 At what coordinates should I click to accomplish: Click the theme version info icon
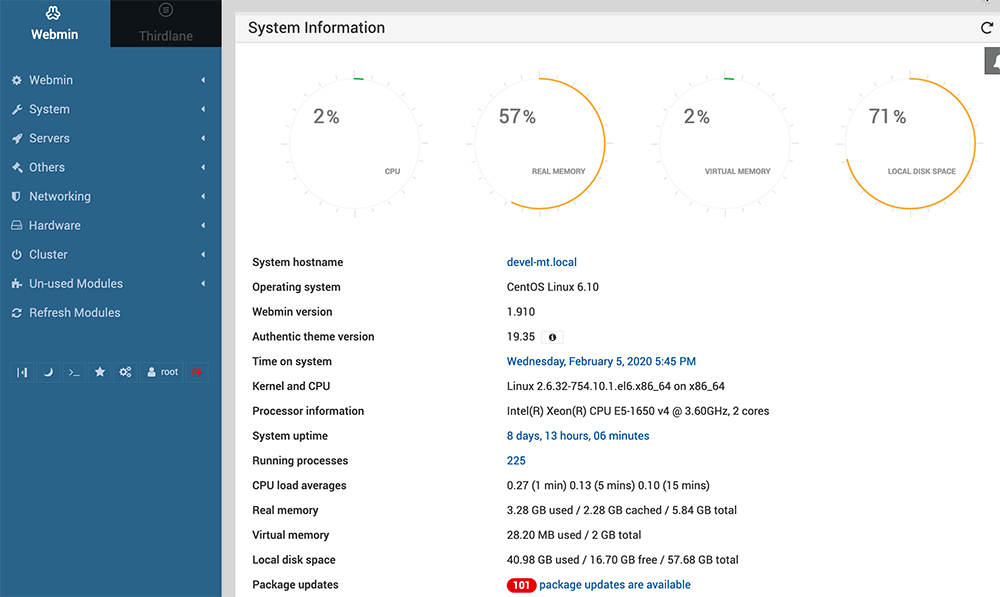pos(552,337)
